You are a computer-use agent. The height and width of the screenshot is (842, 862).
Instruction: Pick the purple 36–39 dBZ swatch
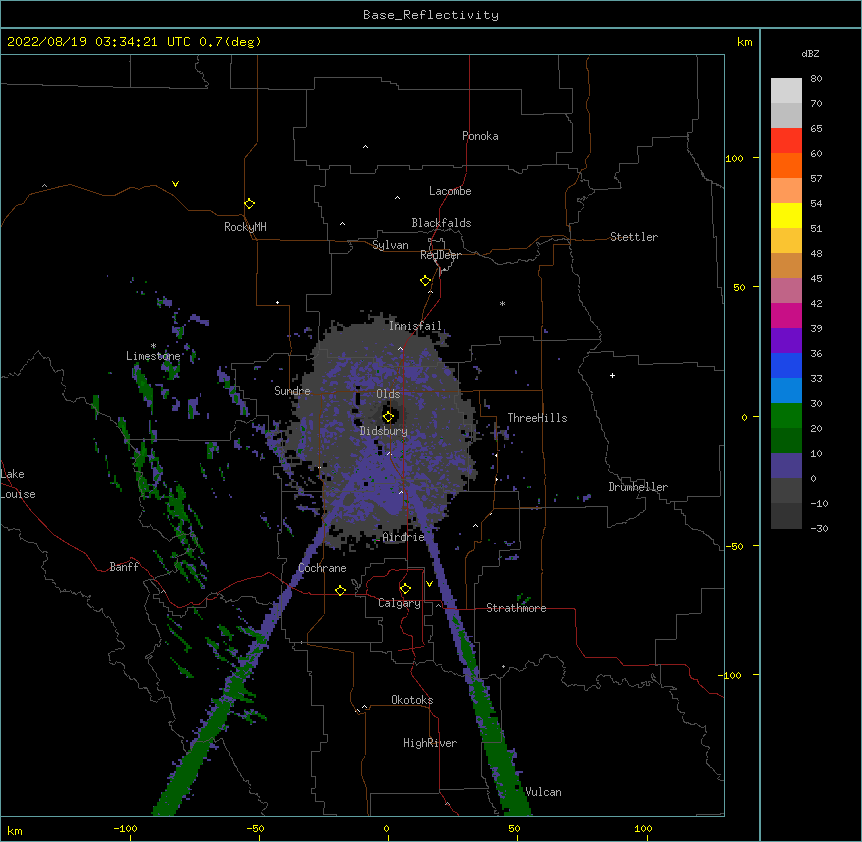pyautogui.click(x=786, y=341)
